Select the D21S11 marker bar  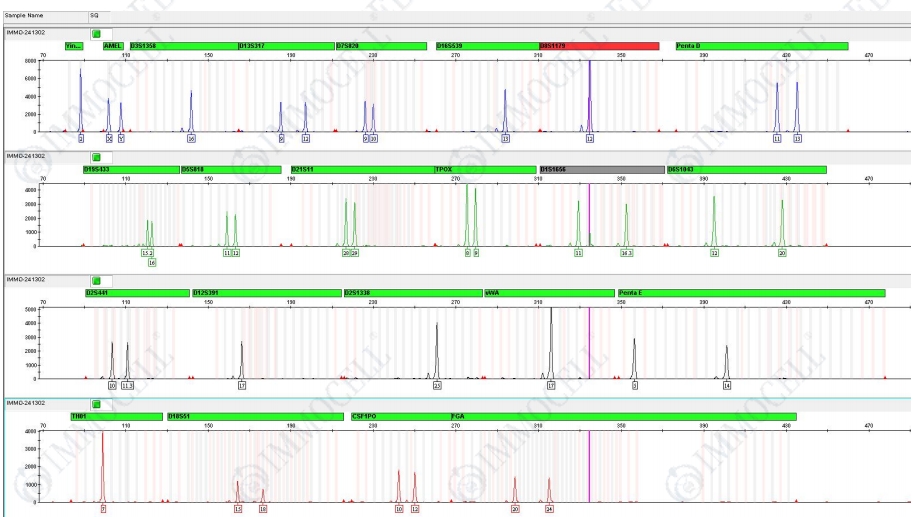click(362, 170)
